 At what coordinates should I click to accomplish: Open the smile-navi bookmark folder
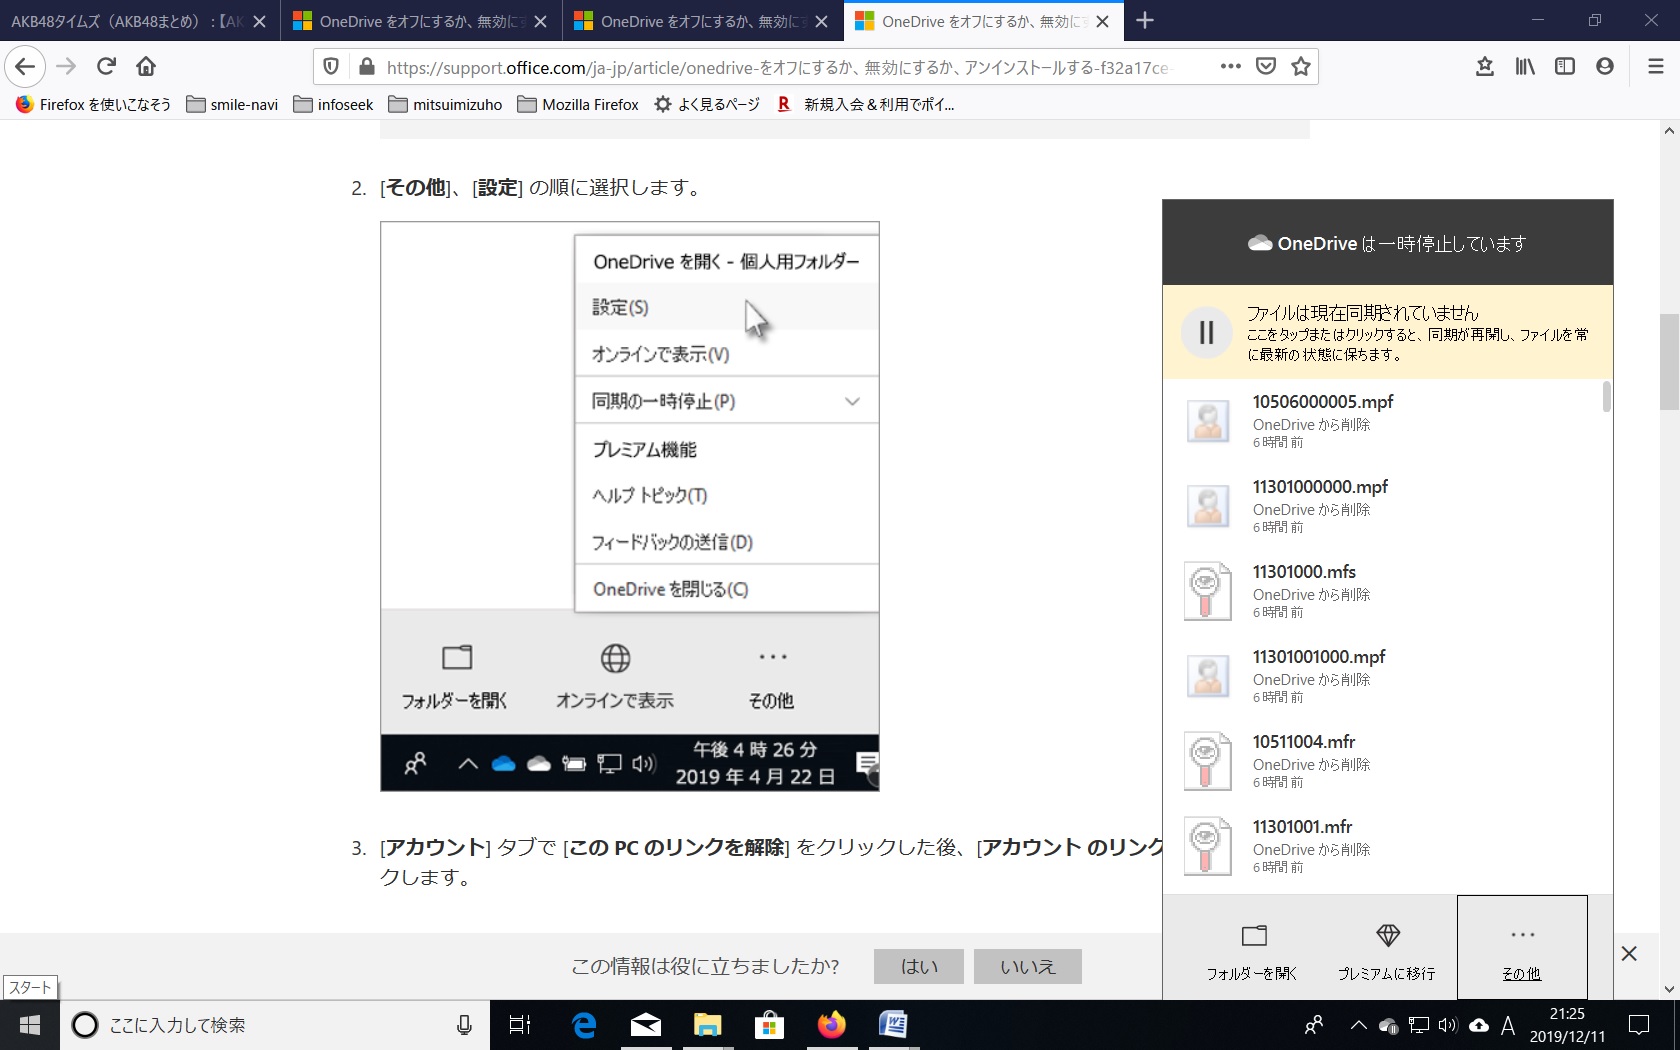[x=232, y=104]
